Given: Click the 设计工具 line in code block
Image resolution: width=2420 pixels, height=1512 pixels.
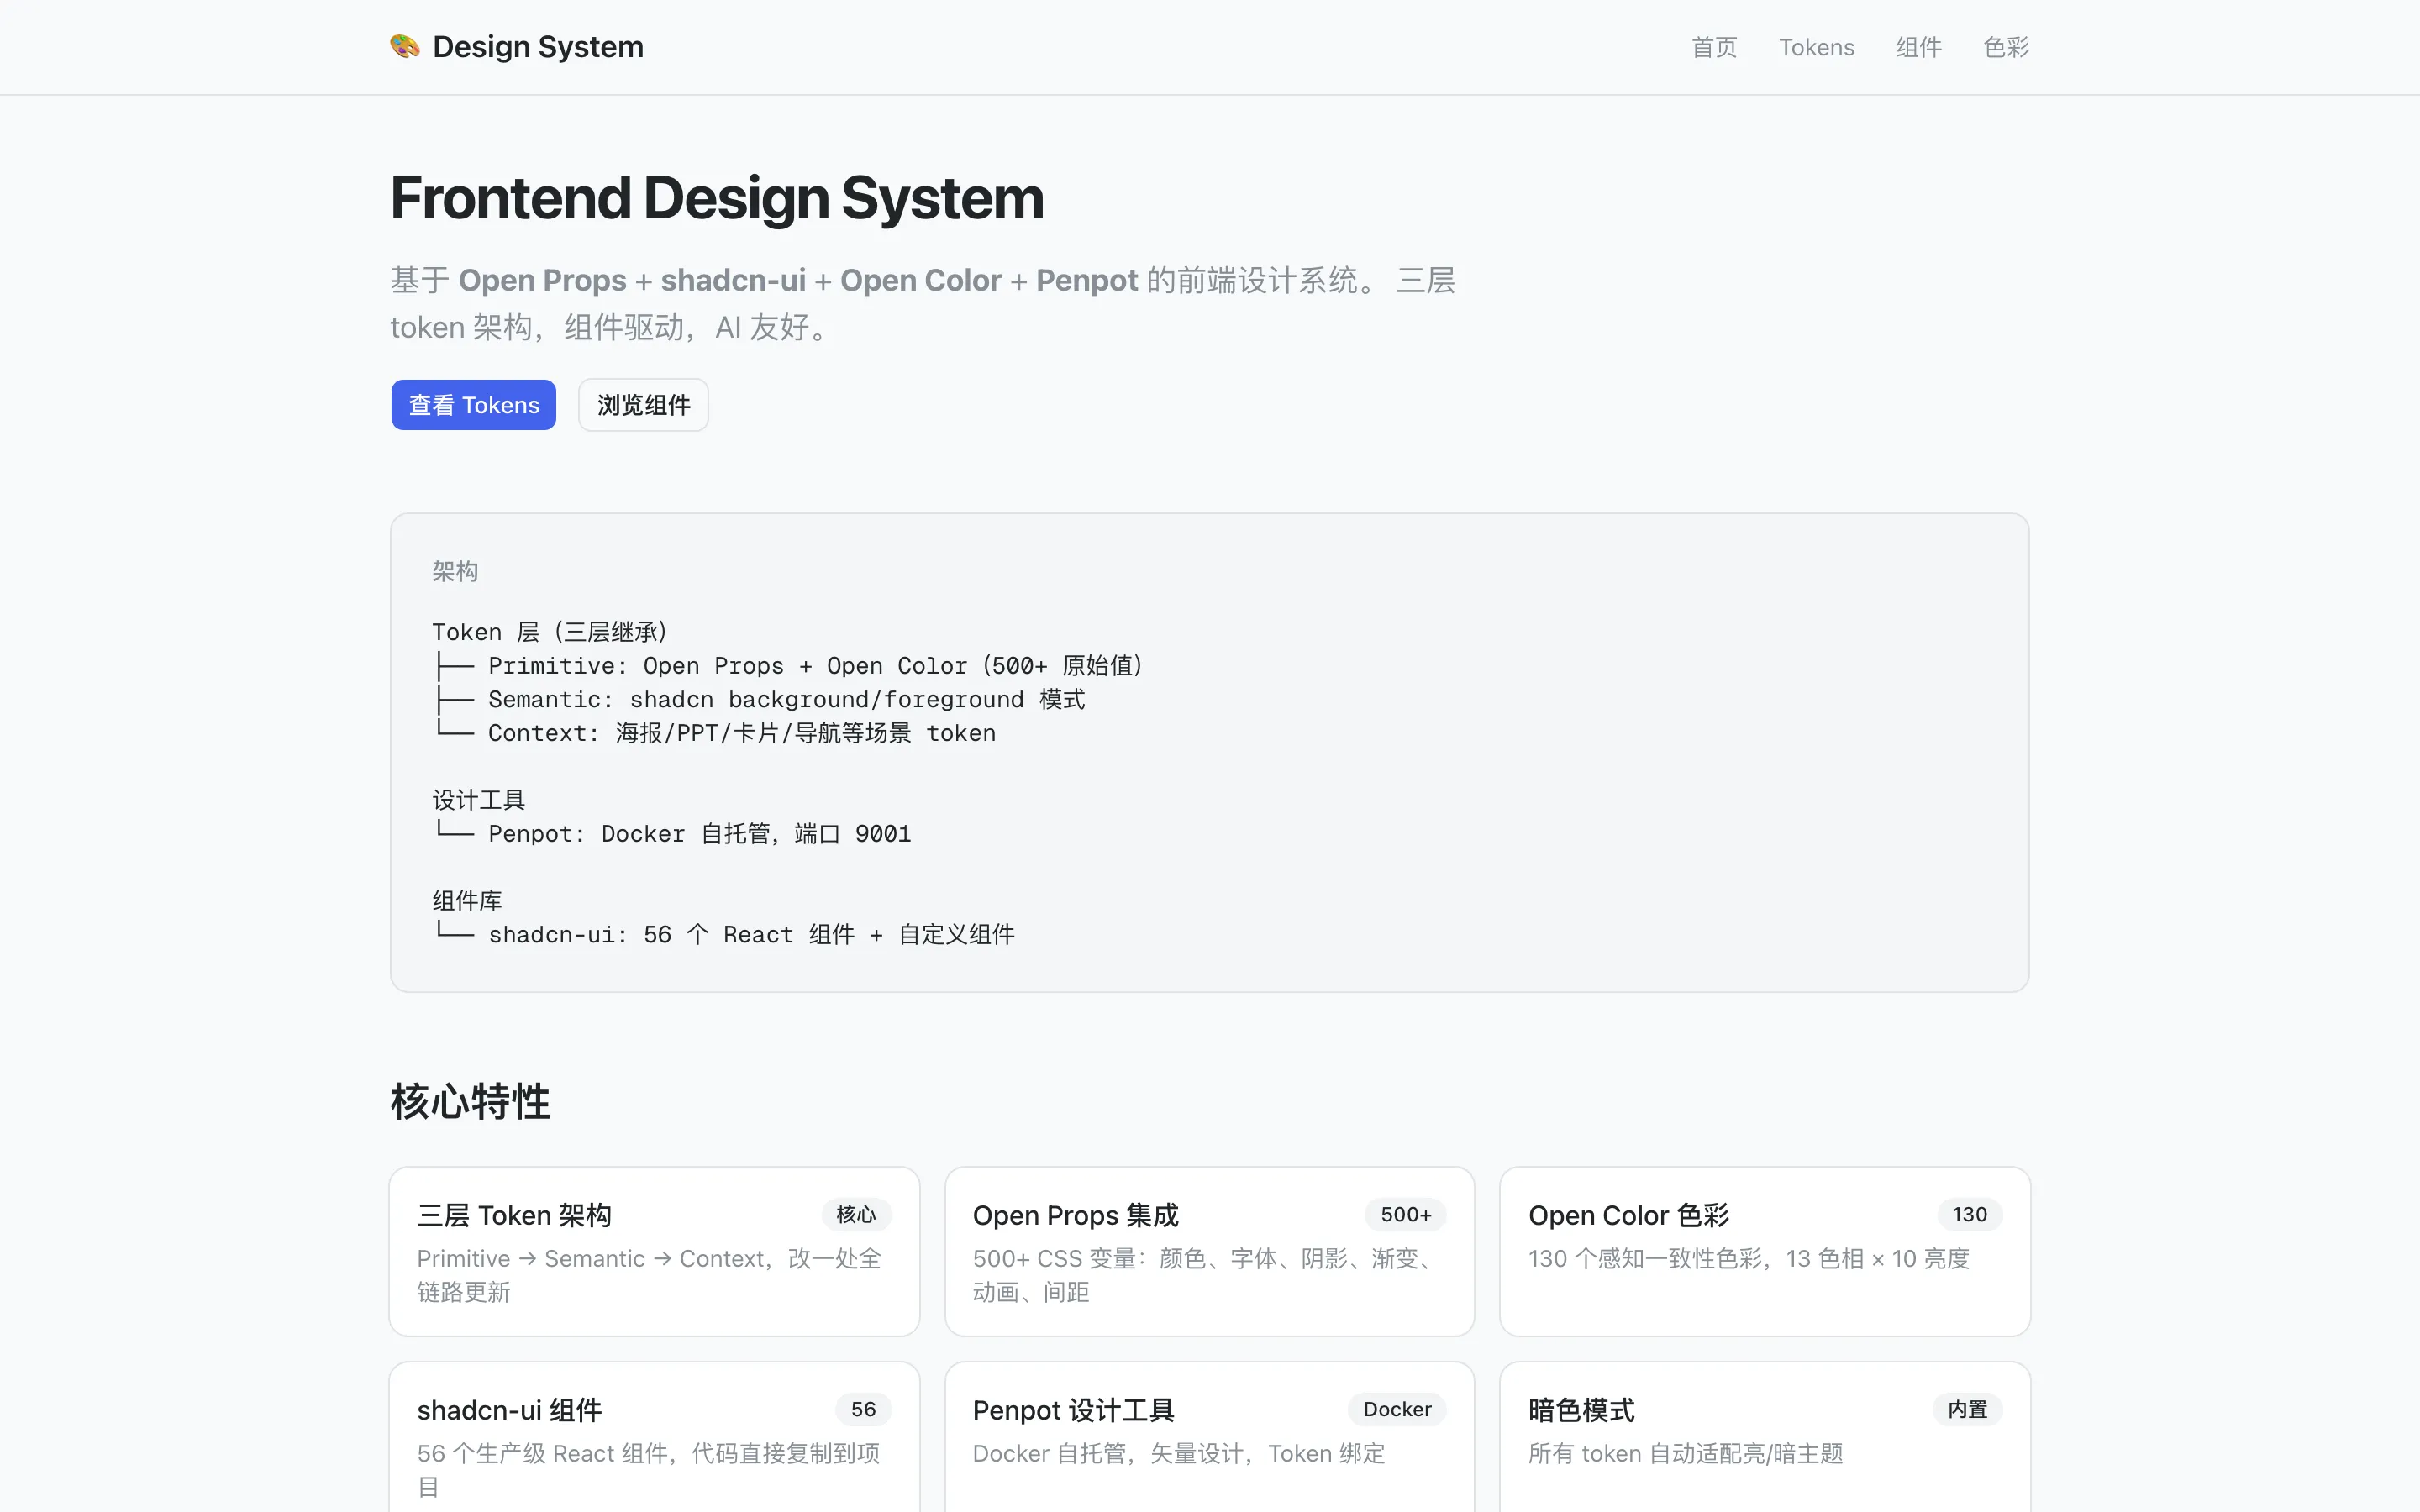Looking at the screenshot, I should coord(478,800).
